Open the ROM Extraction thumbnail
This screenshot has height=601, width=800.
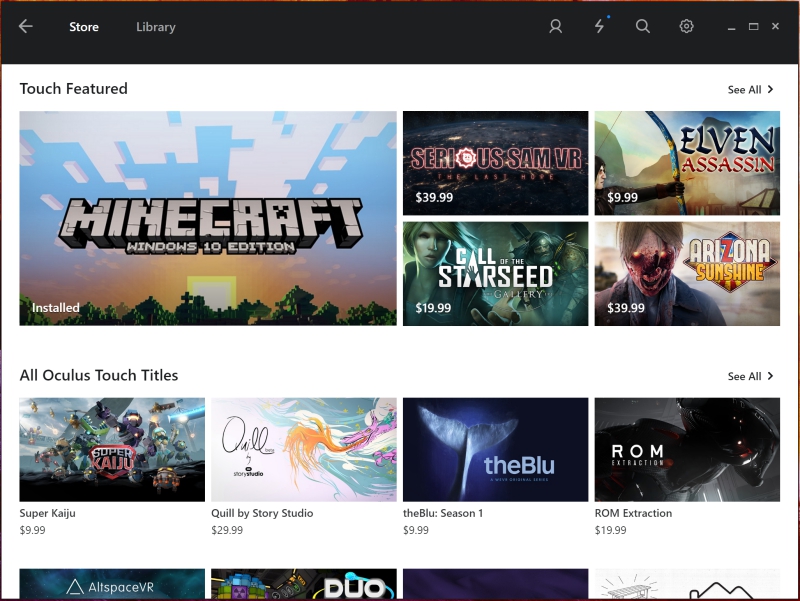pos(687,449)
